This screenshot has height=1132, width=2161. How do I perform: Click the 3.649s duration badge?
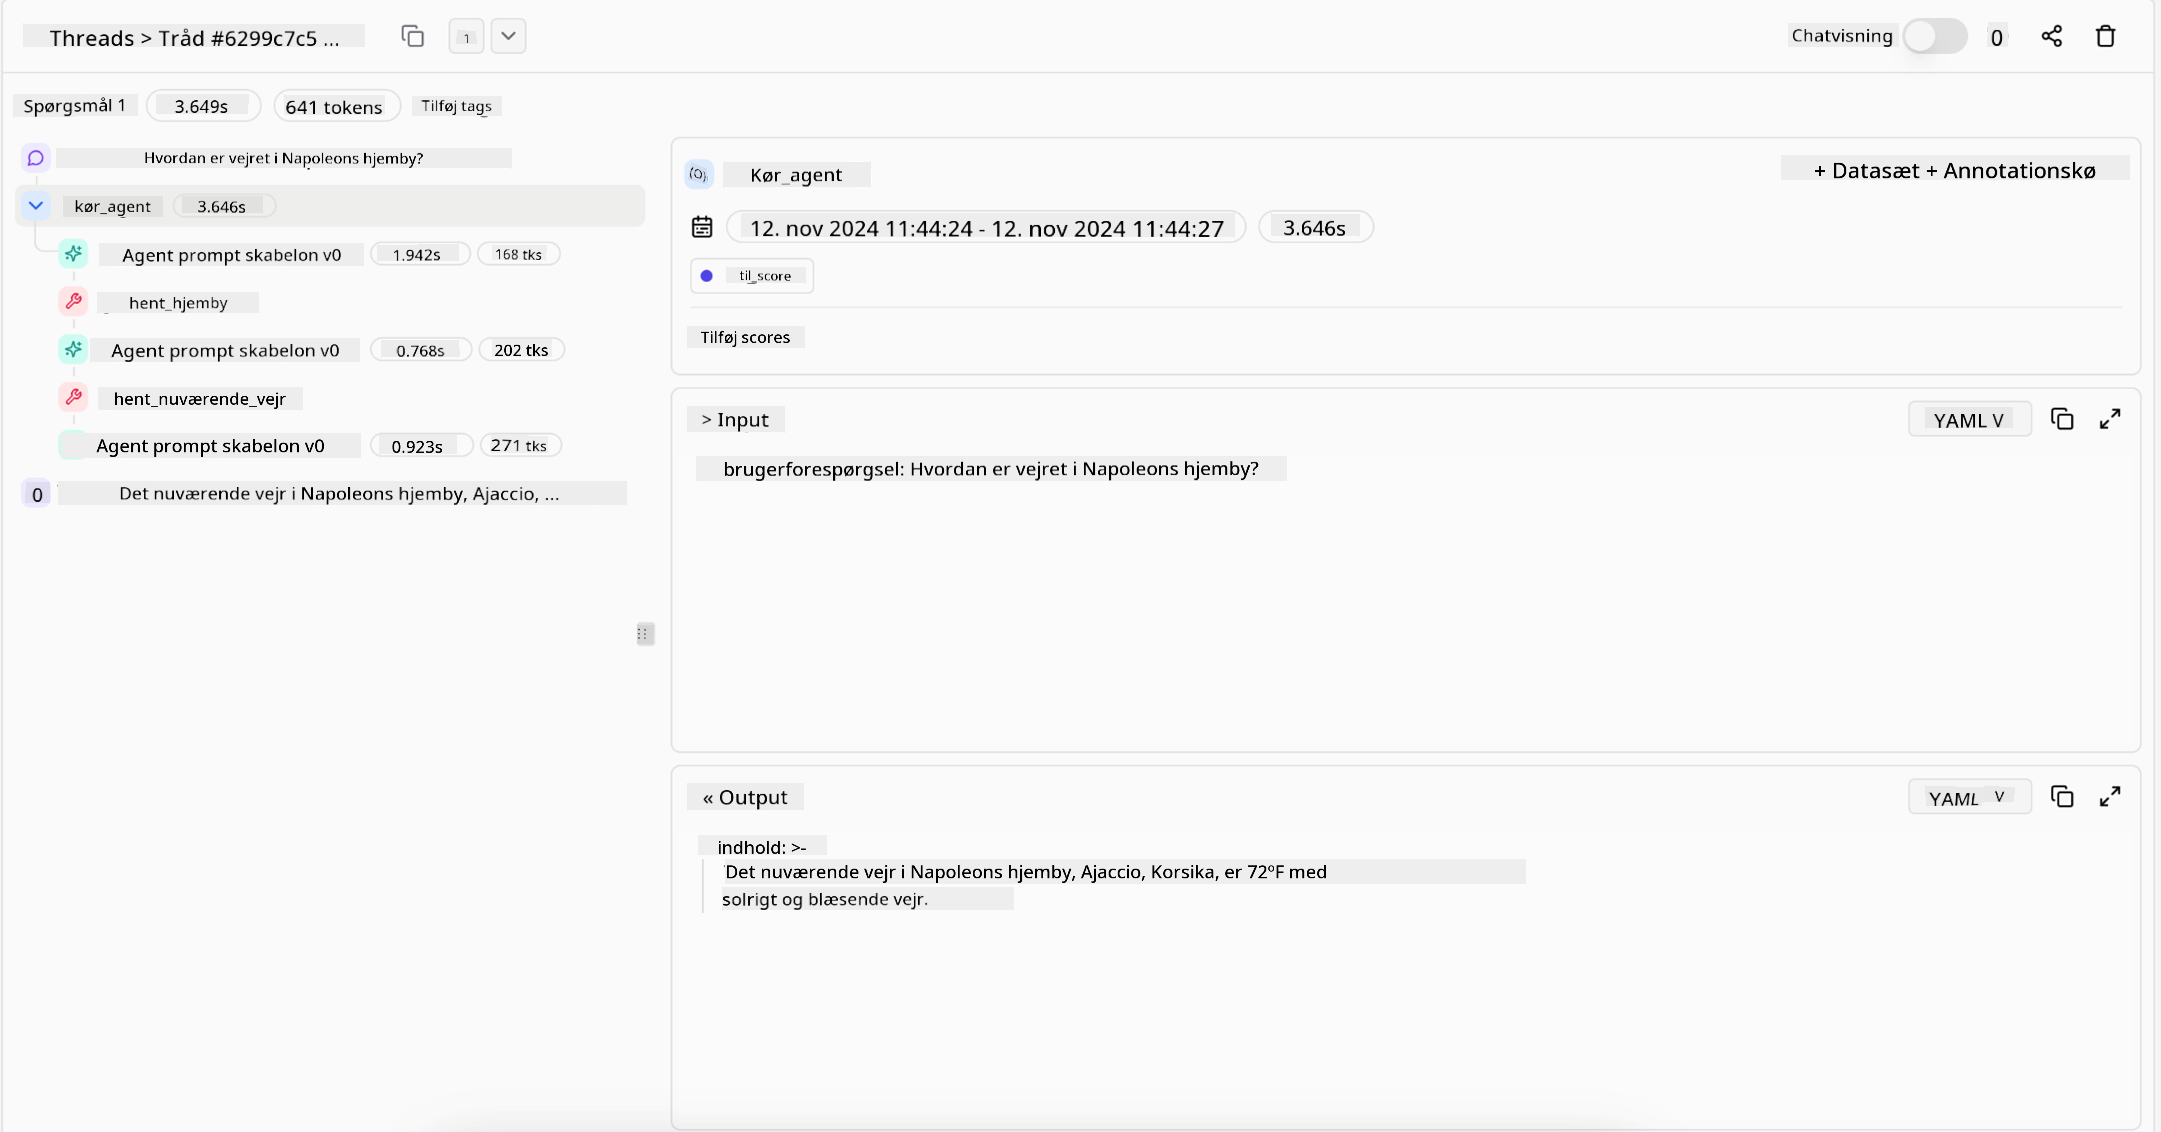point(202,107)
